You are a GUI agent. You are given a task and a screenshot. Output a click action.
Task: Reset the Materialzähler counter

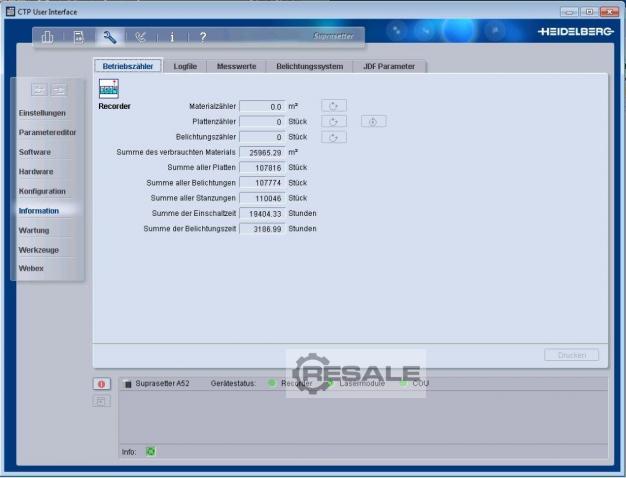point(334,105)
